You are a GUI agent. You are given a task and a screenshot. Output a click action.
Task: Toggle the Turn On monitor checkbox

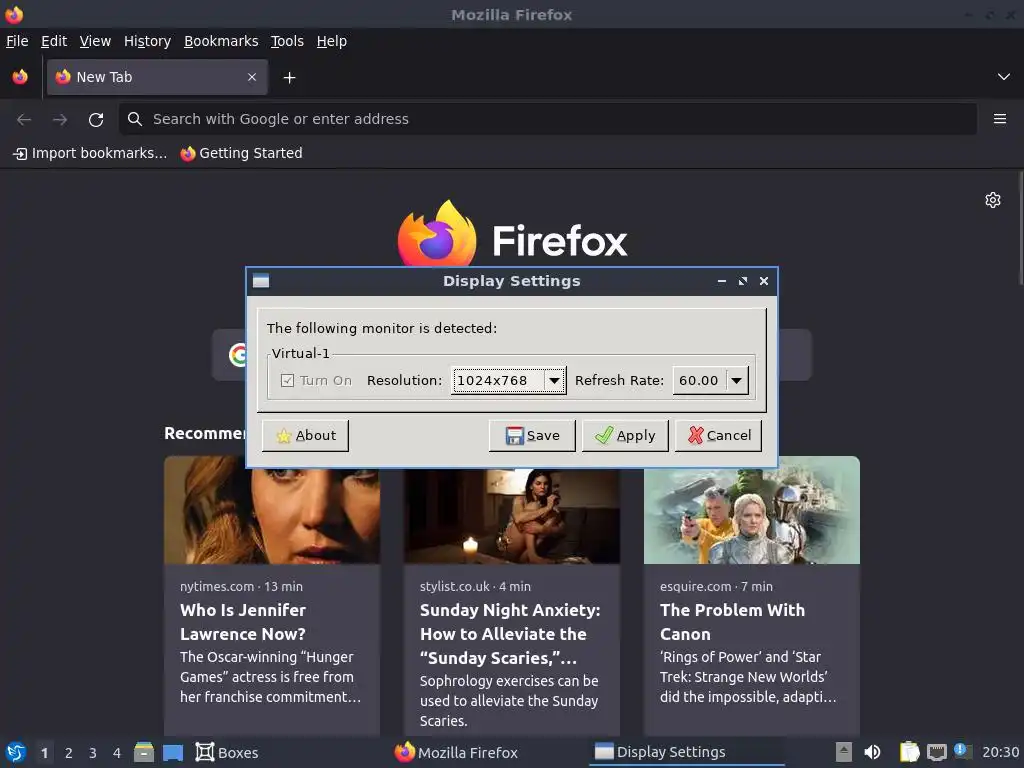(287, 381)
